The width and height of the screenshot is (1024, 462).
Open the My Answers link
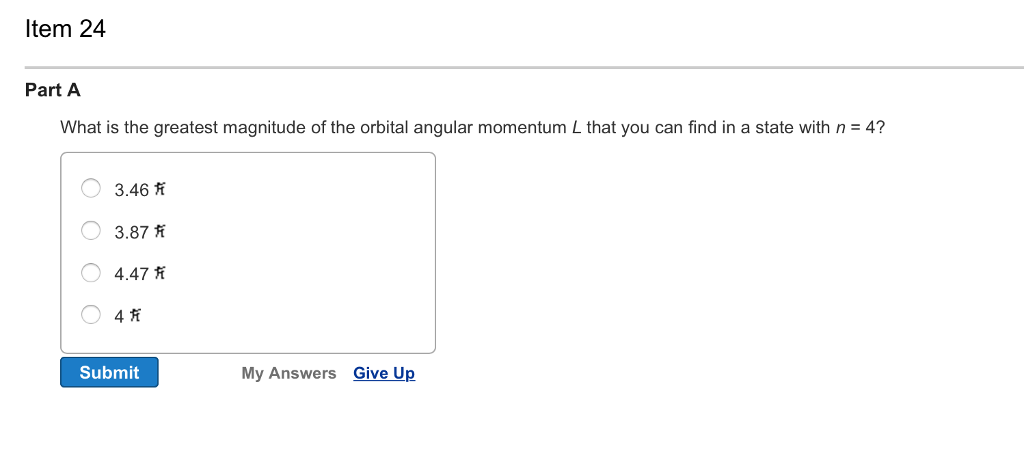point(288,373)
